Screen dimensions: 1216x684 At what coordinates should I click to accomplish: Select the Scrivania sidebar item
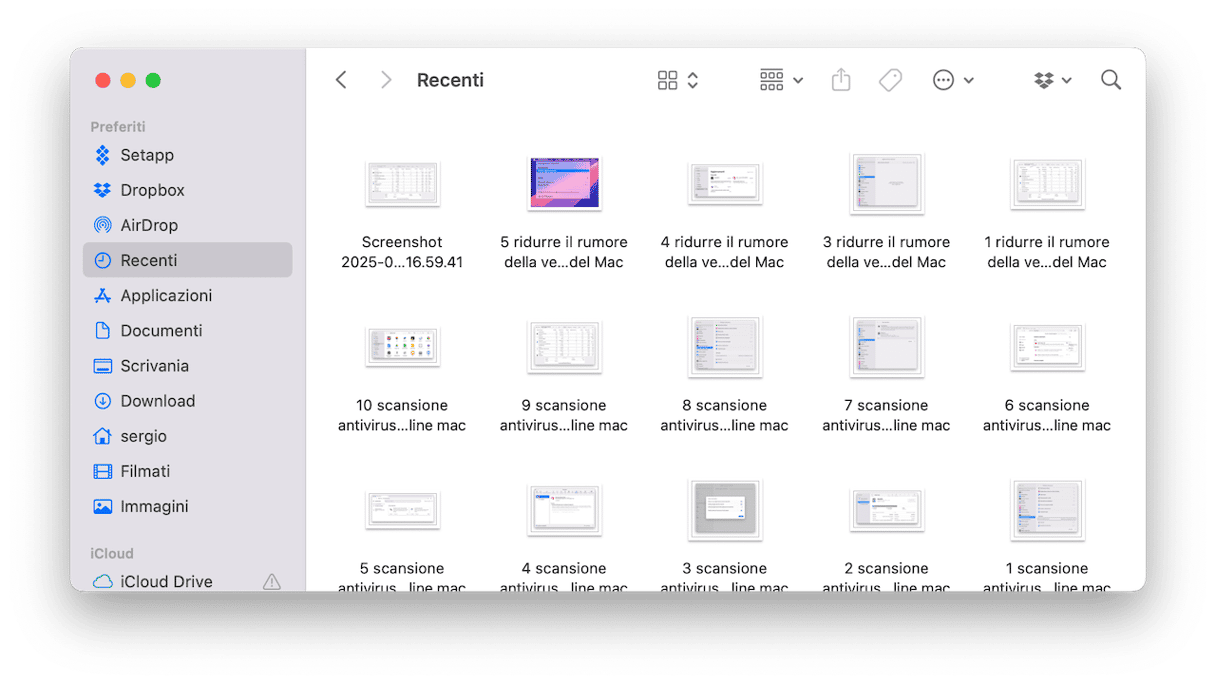point(154,366)
